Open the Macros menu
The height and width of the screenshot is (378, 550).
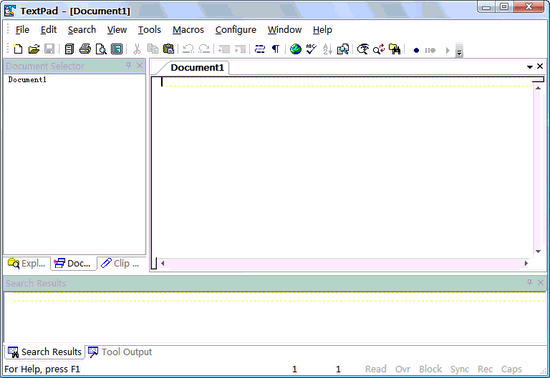pyautogui.click(x=188, y=30)
